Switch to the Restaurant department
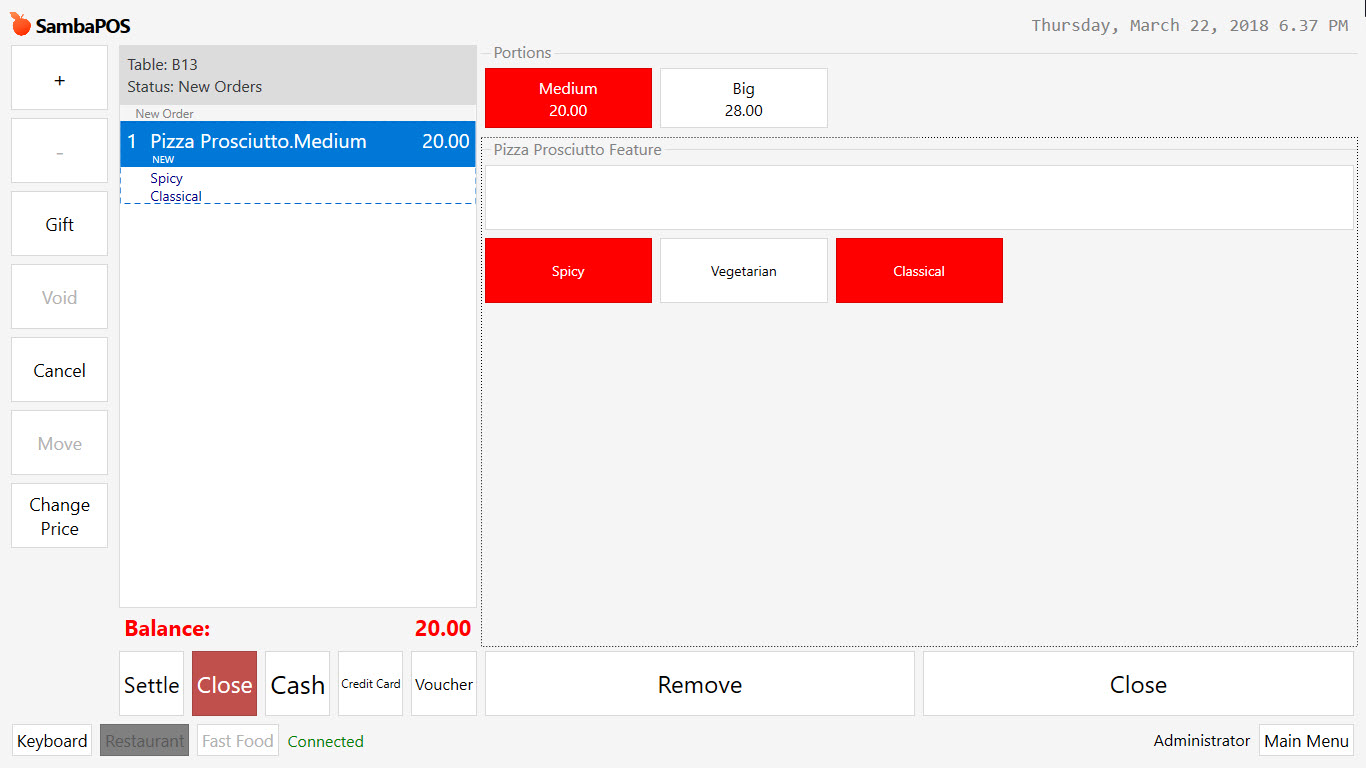The width and height of the screenshot is (1366, 768). [144, 740]
